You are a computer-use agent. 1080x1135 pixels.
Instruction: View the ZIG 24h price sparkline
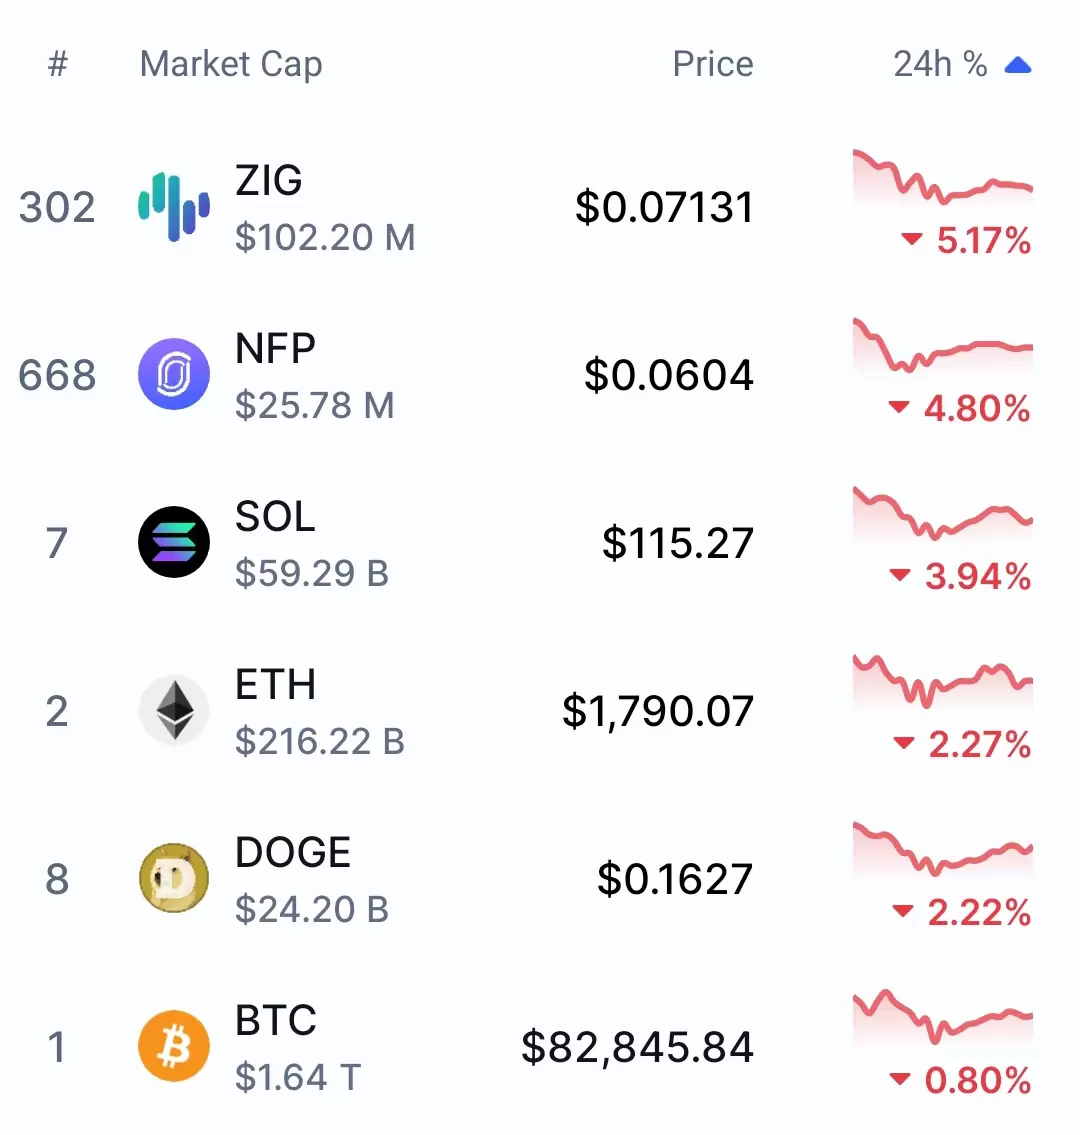[x=942, y=178]
